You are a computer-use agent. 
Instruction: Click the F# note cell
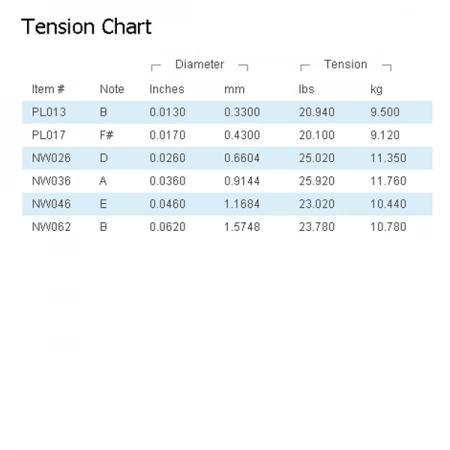(x=107, y=135)
